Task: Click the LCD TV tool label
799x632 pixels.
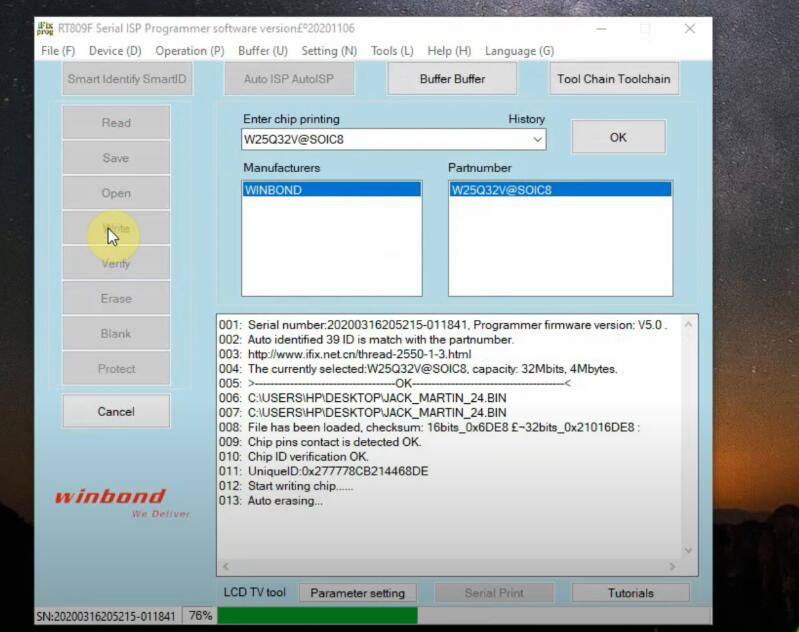Action: click(x=255, y=592)
